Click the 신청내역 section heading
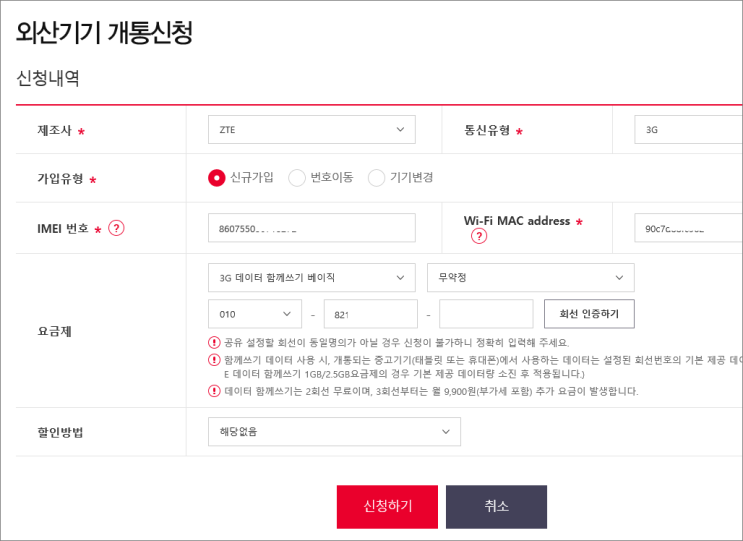This screenshot has width=743, height=541. point(48,78)
